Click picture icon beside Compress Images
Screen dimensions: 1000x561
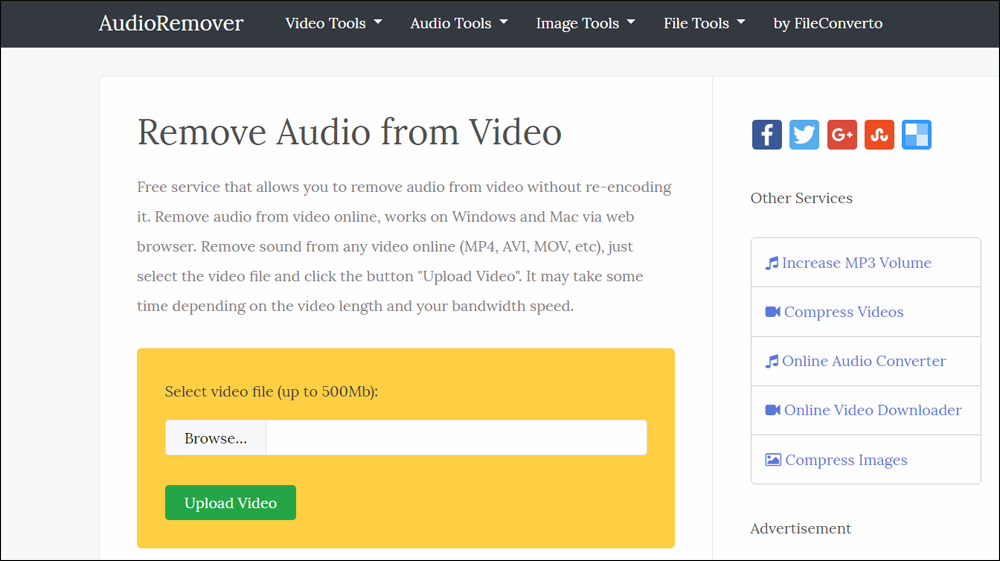773,460
